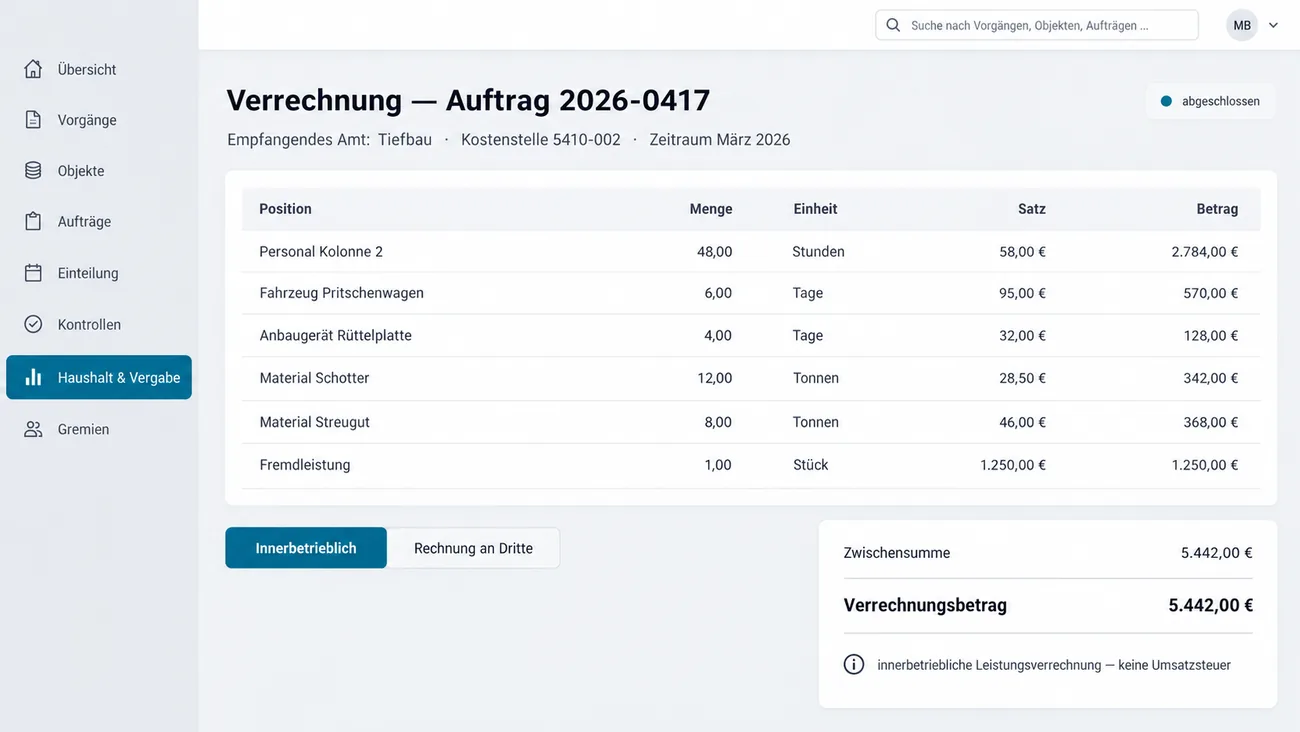
Task: Click the Aufträge clipboard icon
Action: [x=33, y=222]
